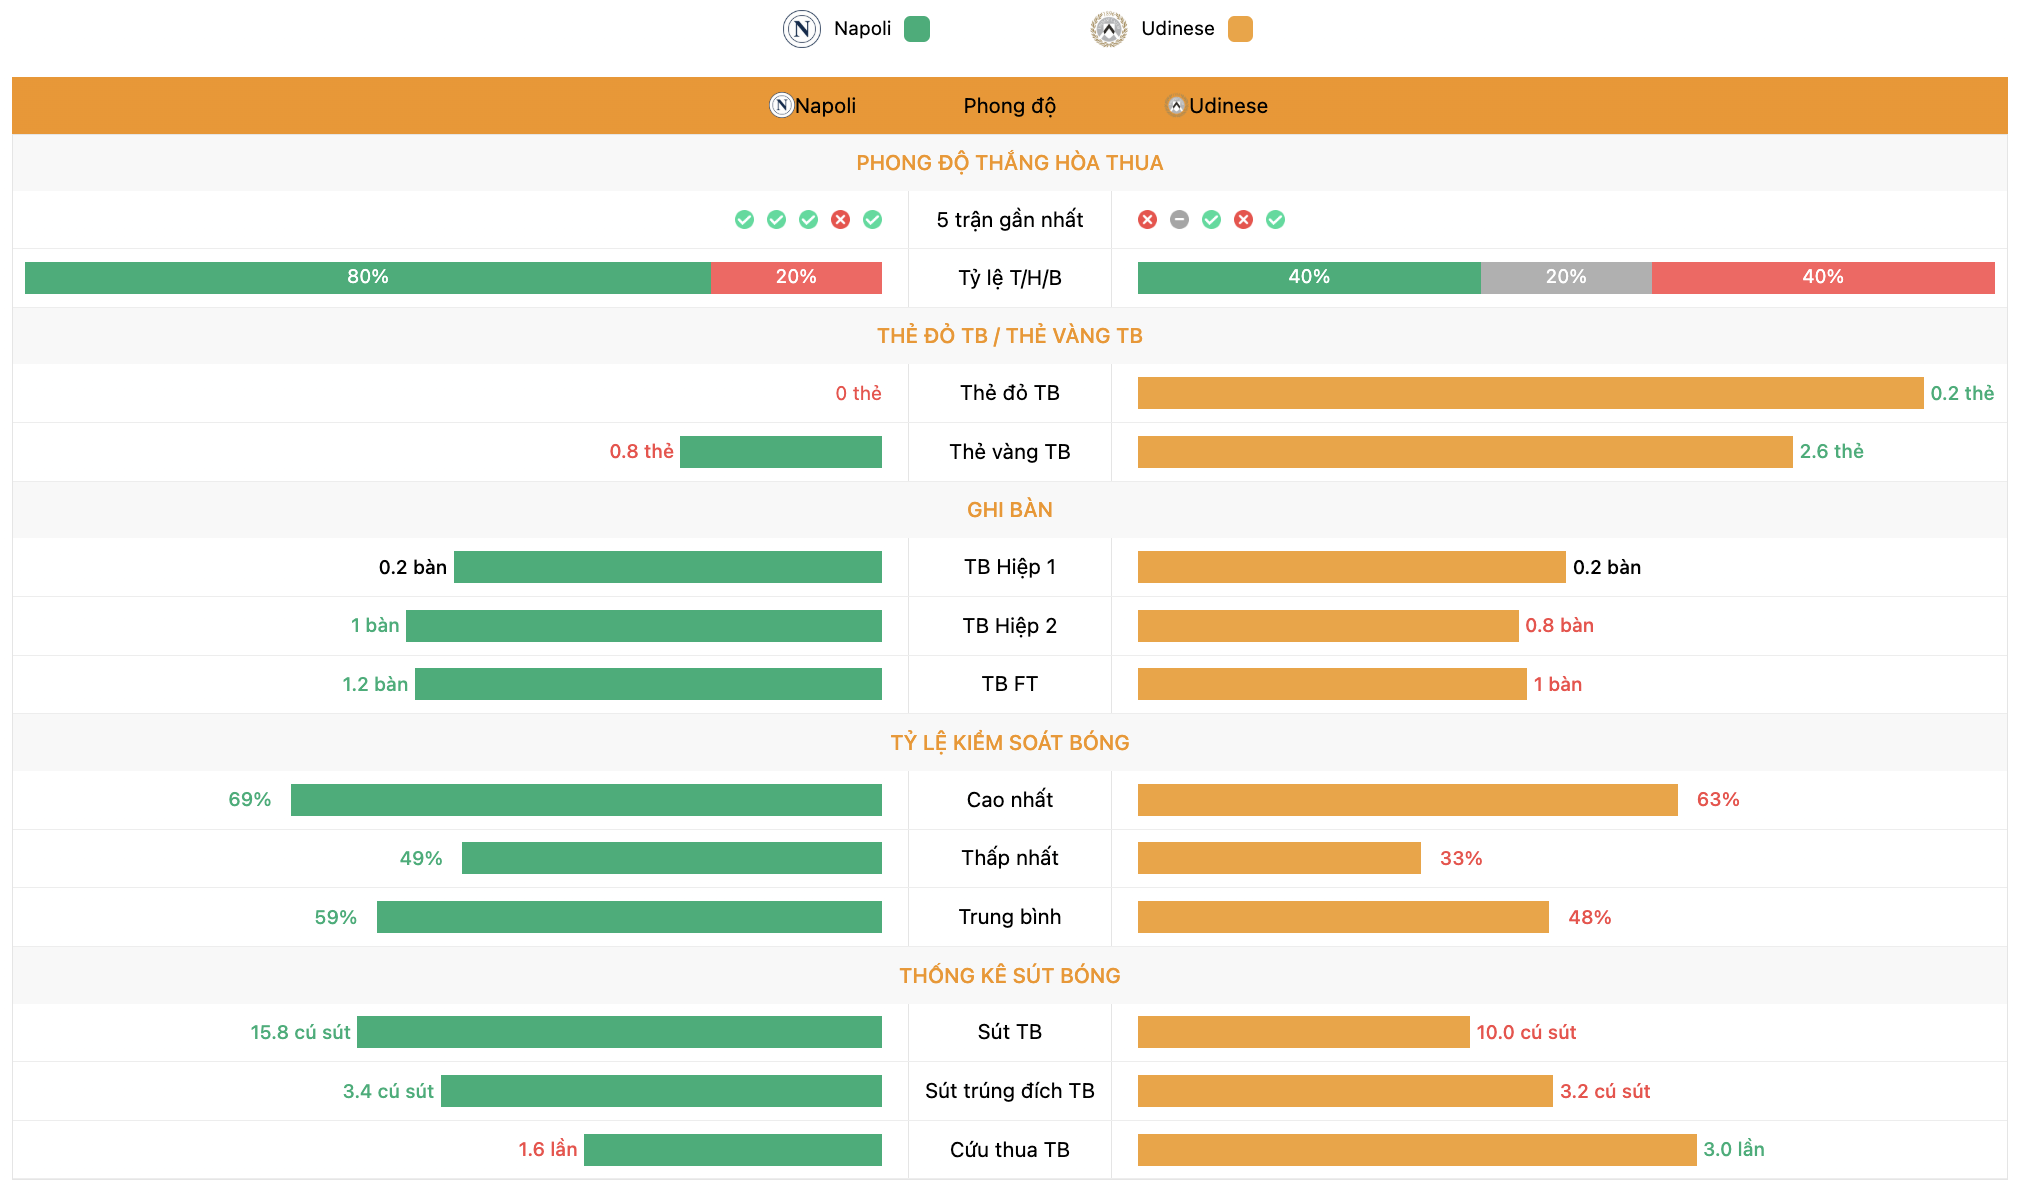2020x1194 pixels.
Task: Click Napoli's third recent-match win icon
Action: 808,220
